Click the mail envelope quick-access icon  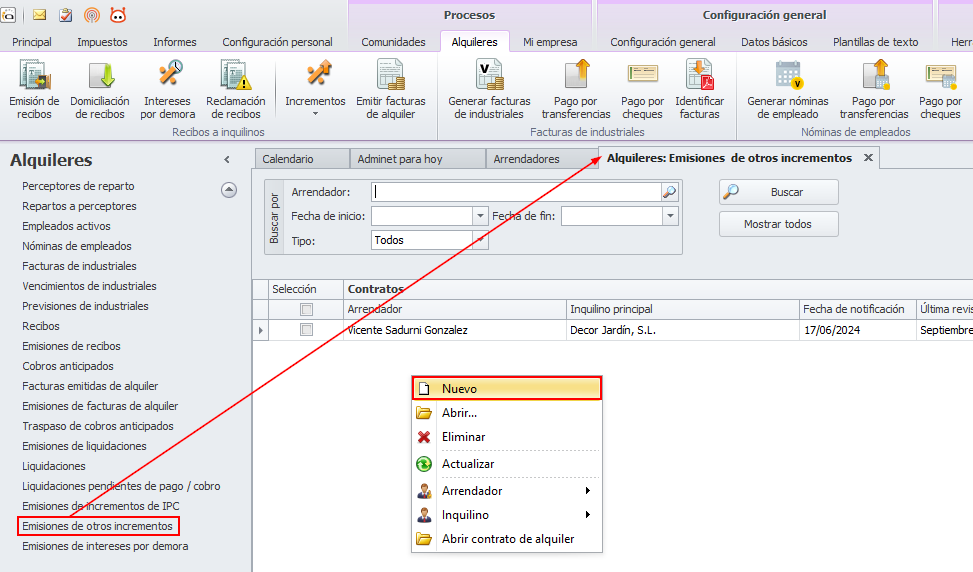(40, 15)
